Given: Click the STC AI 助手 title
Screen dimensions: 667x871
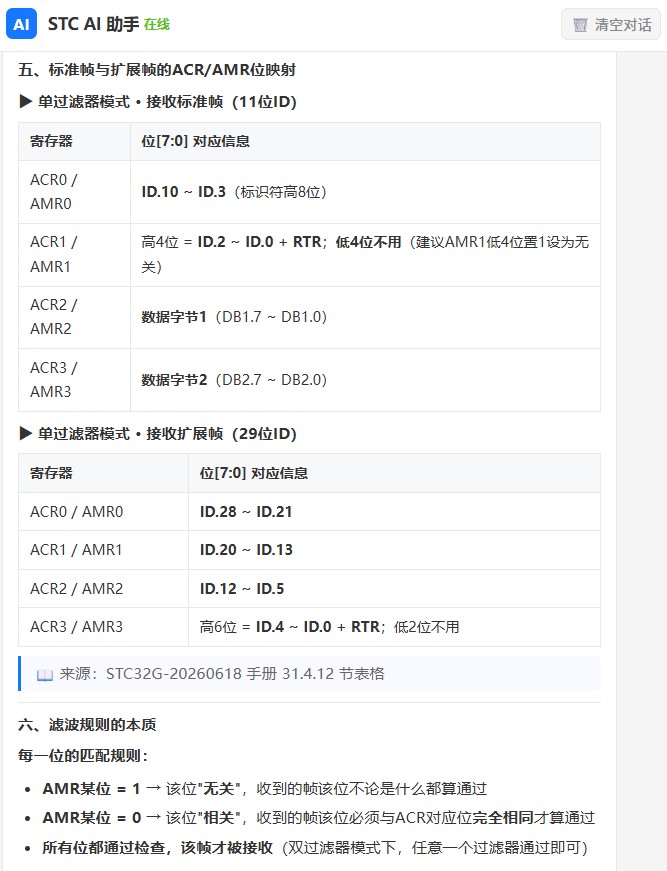Looking at the screenshot, I should [x=93, y=24].
